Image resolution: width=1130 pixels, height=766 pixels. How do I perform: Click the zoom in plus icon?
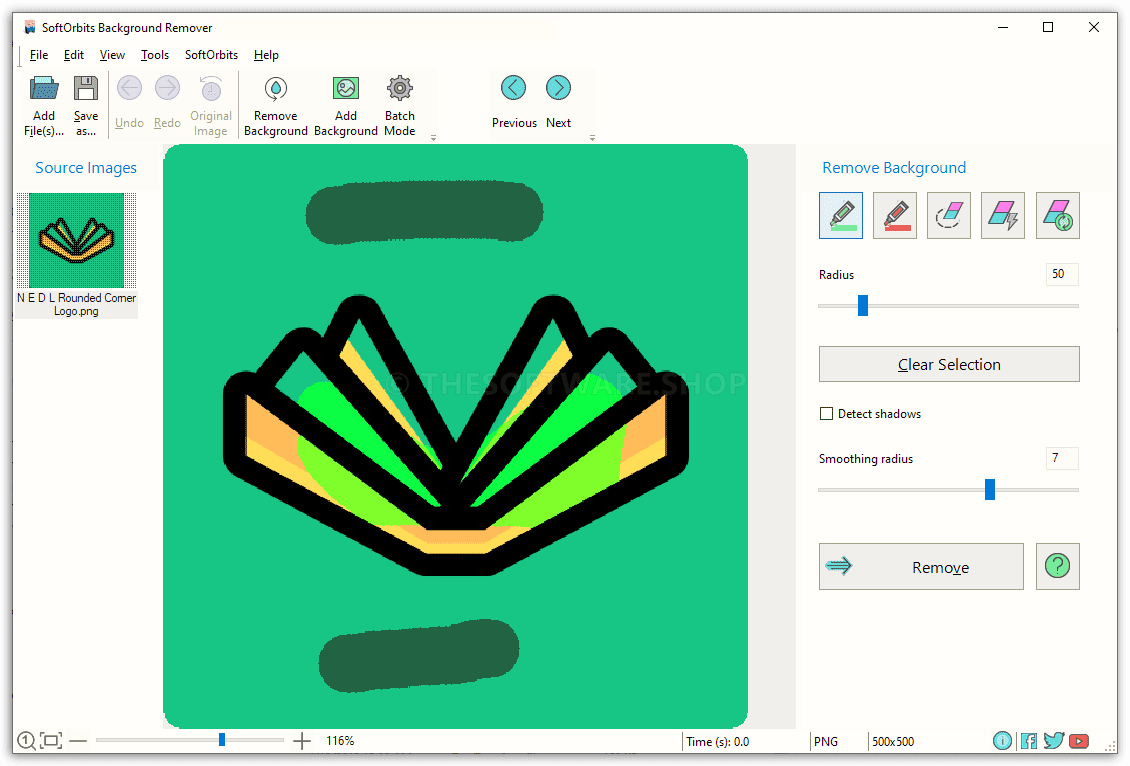[302, 741]
